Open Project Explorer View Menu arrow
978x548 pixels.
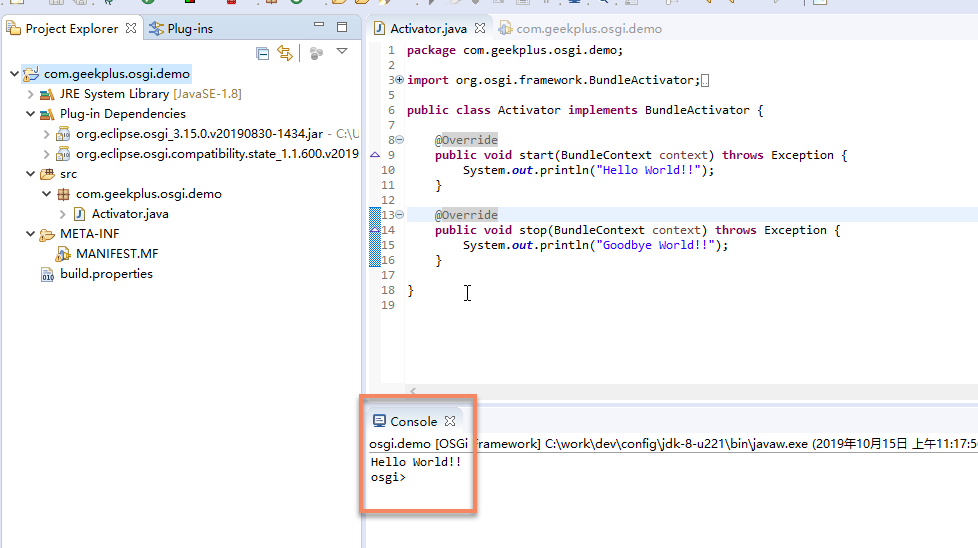click(x=342, y=51)
